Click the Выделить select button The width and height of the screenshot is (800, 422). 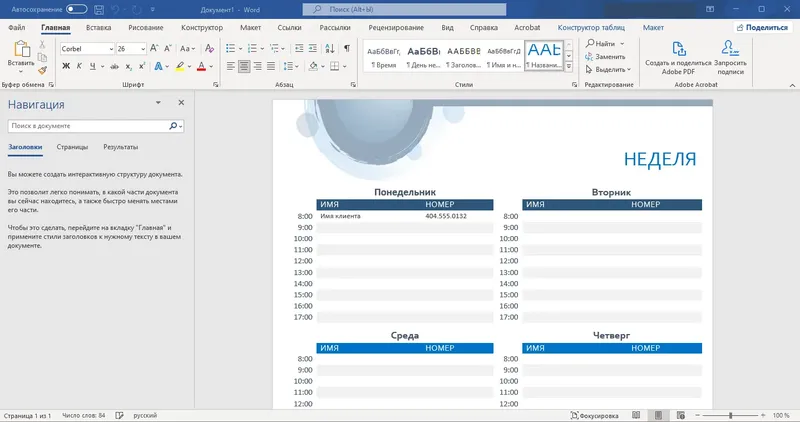click(x=608, y=69)
